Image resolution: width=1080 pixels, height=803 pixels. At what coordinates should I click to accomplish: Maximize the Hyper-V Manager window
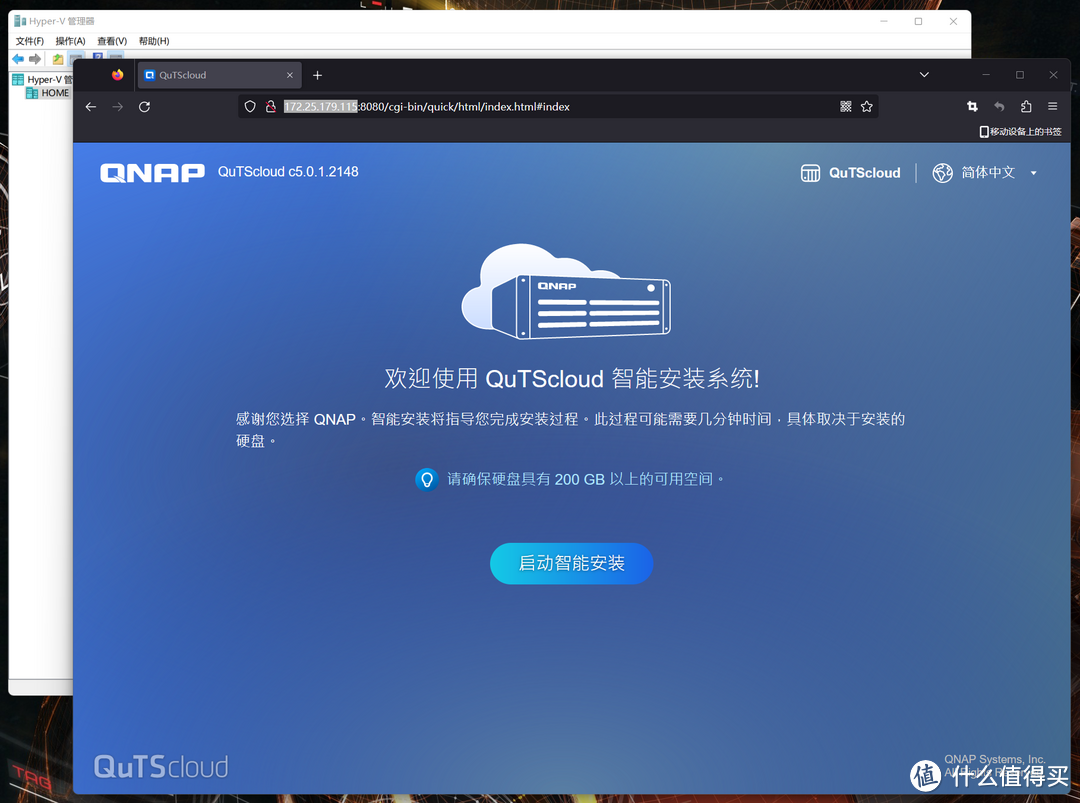point(918,21)
